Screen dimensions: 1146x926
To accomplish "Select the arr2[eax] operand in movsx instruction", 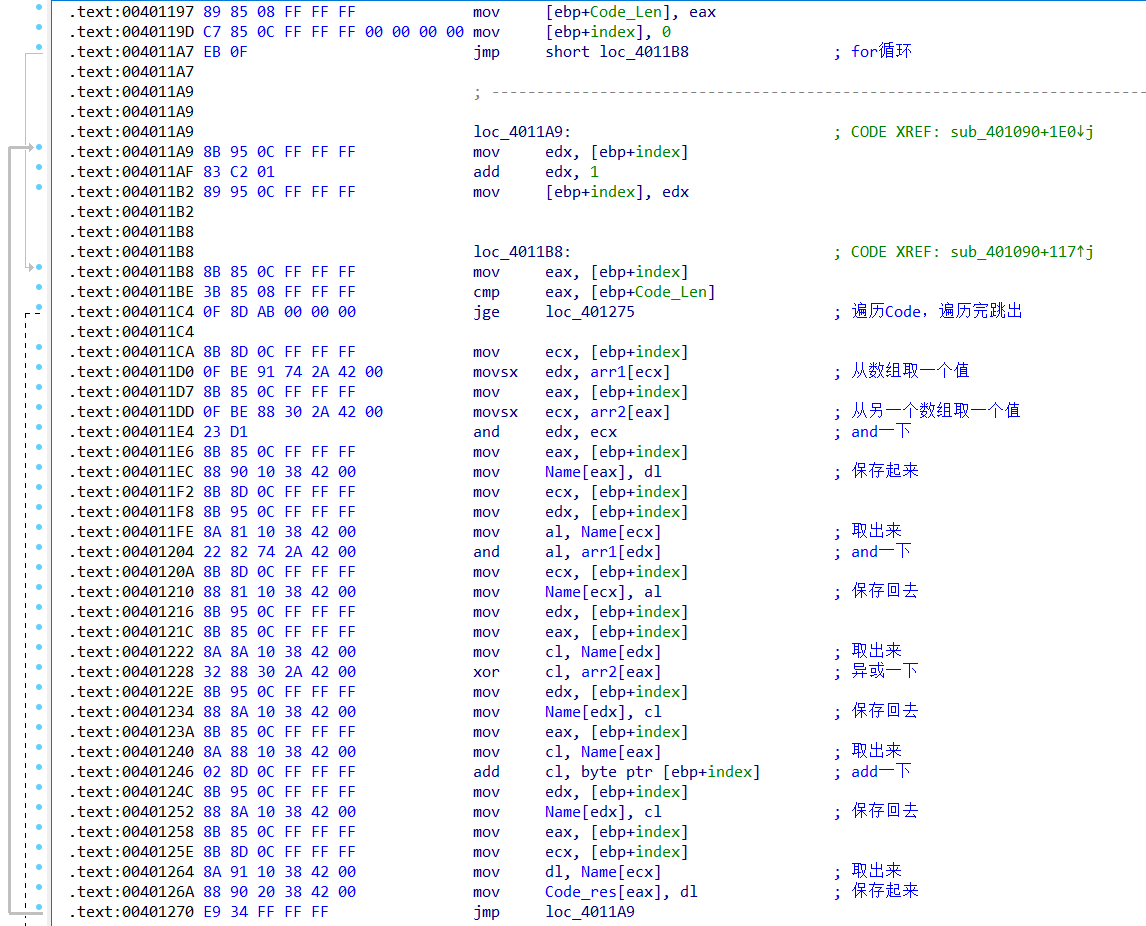I will click(626, 412).
